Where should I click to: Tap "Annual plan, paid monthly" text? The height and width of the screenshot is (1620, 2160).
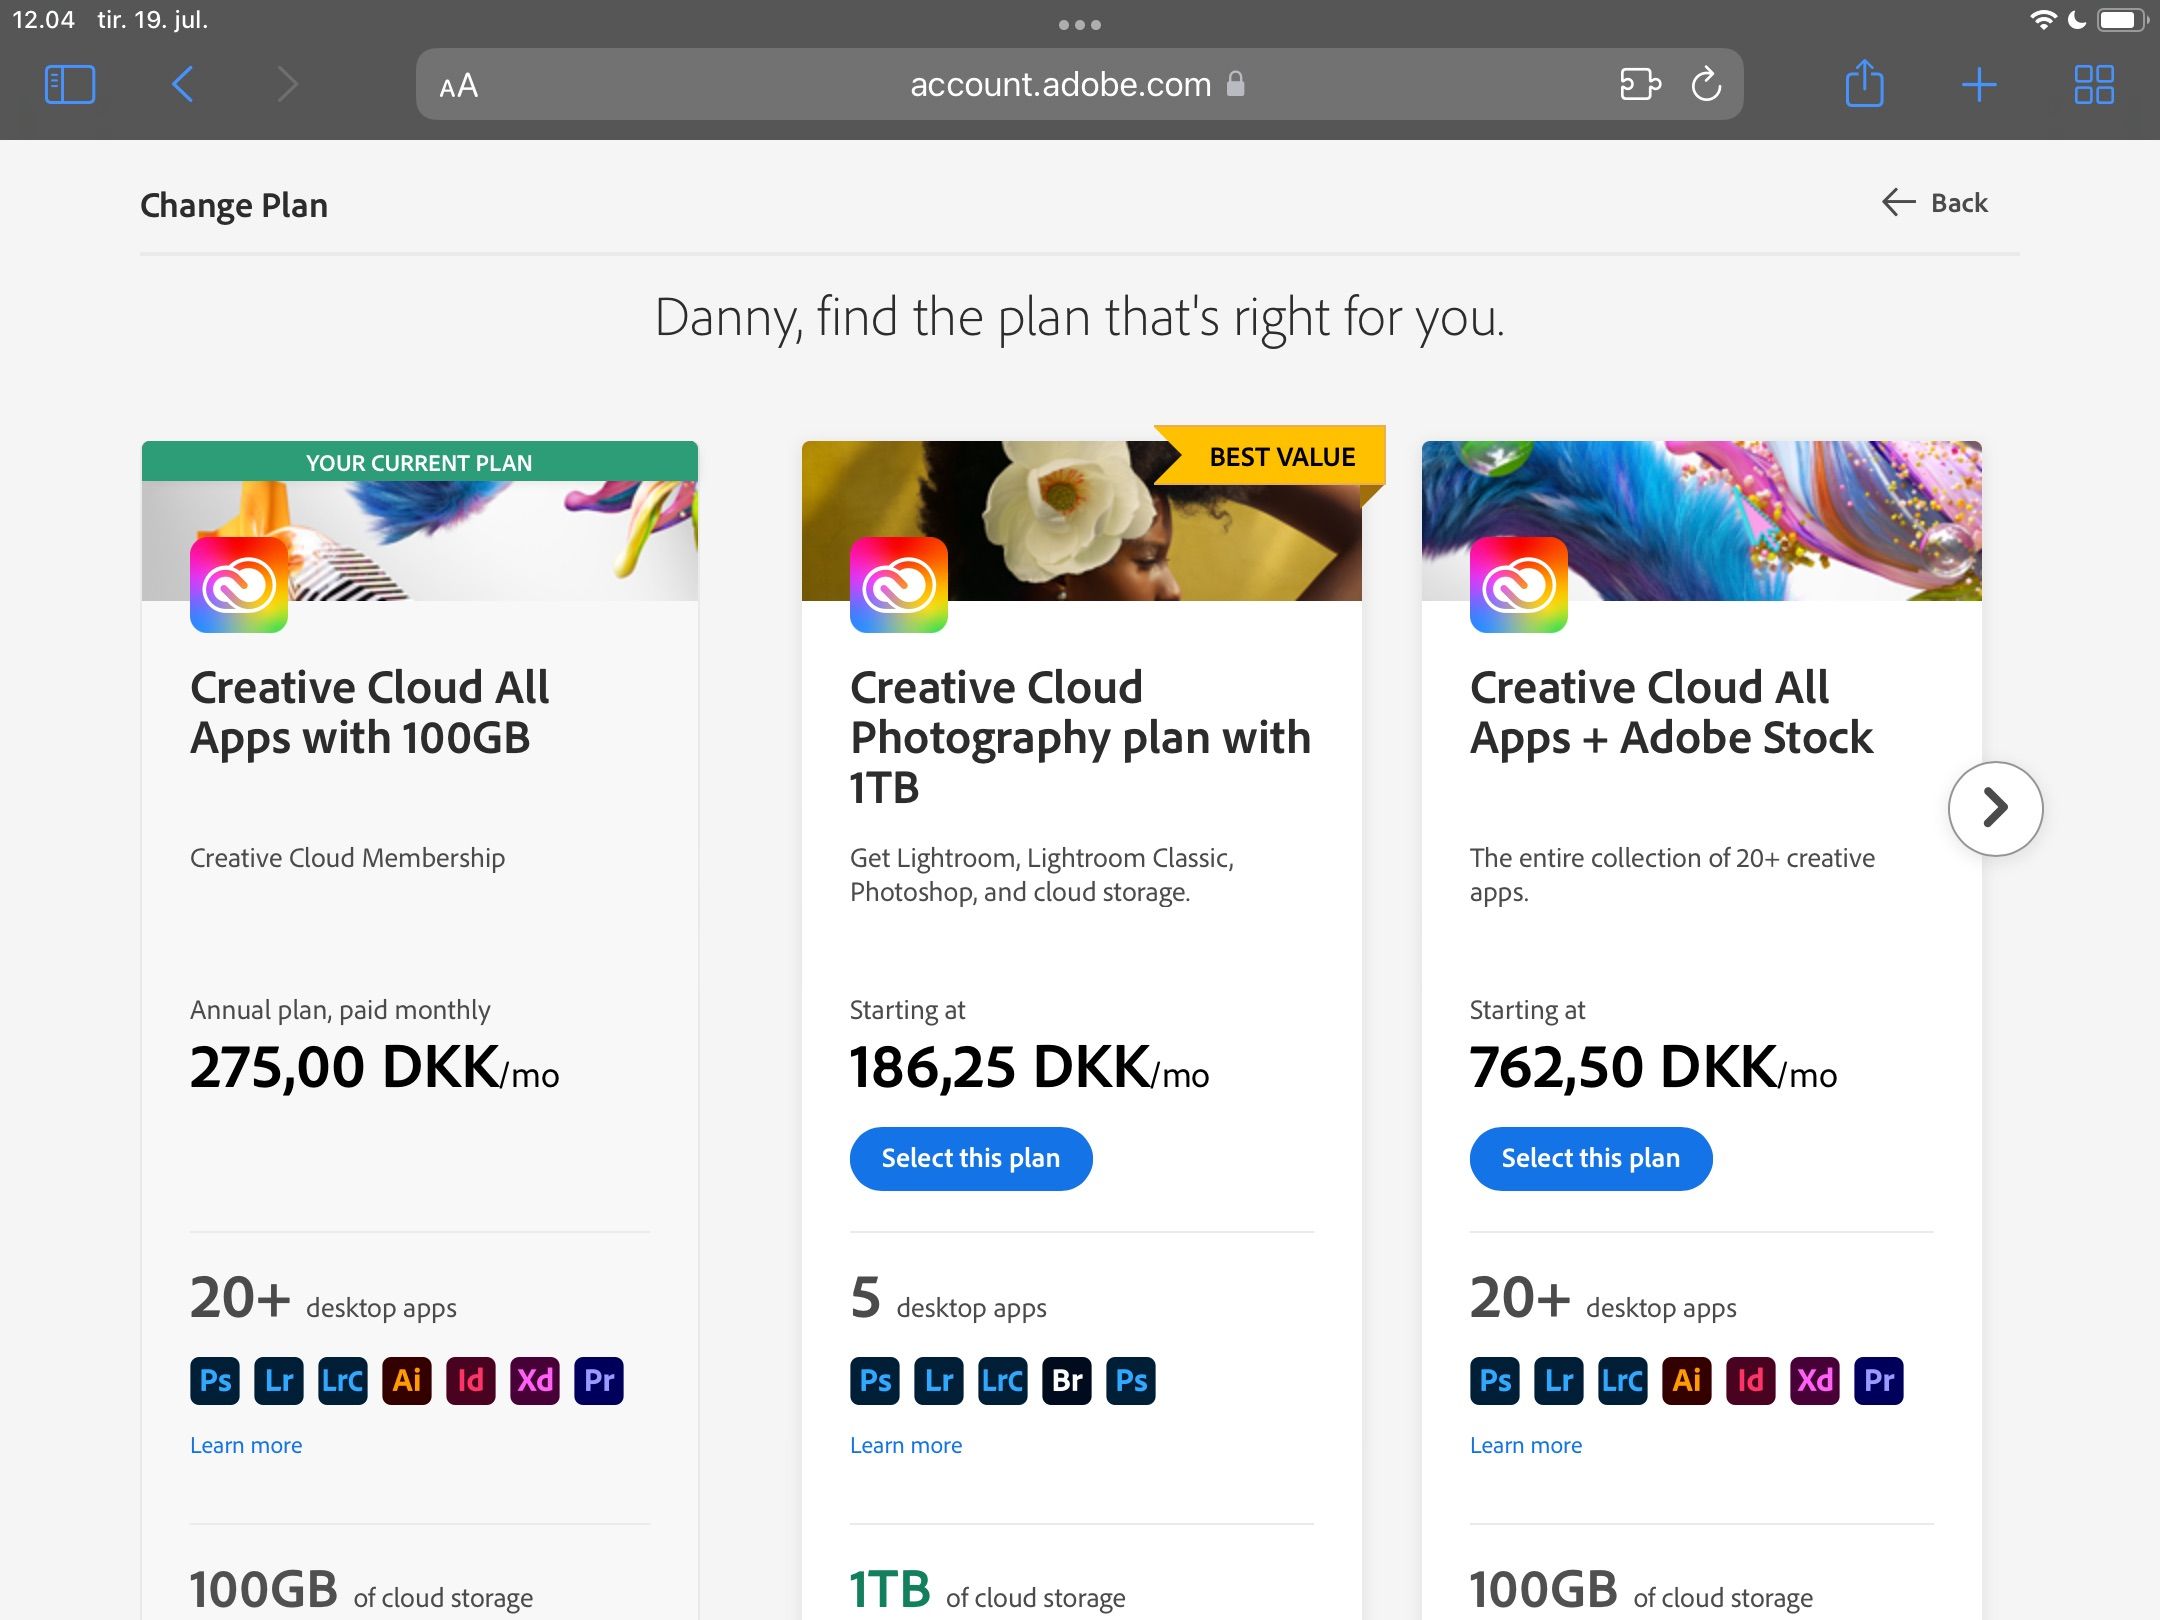point(340,1010)
